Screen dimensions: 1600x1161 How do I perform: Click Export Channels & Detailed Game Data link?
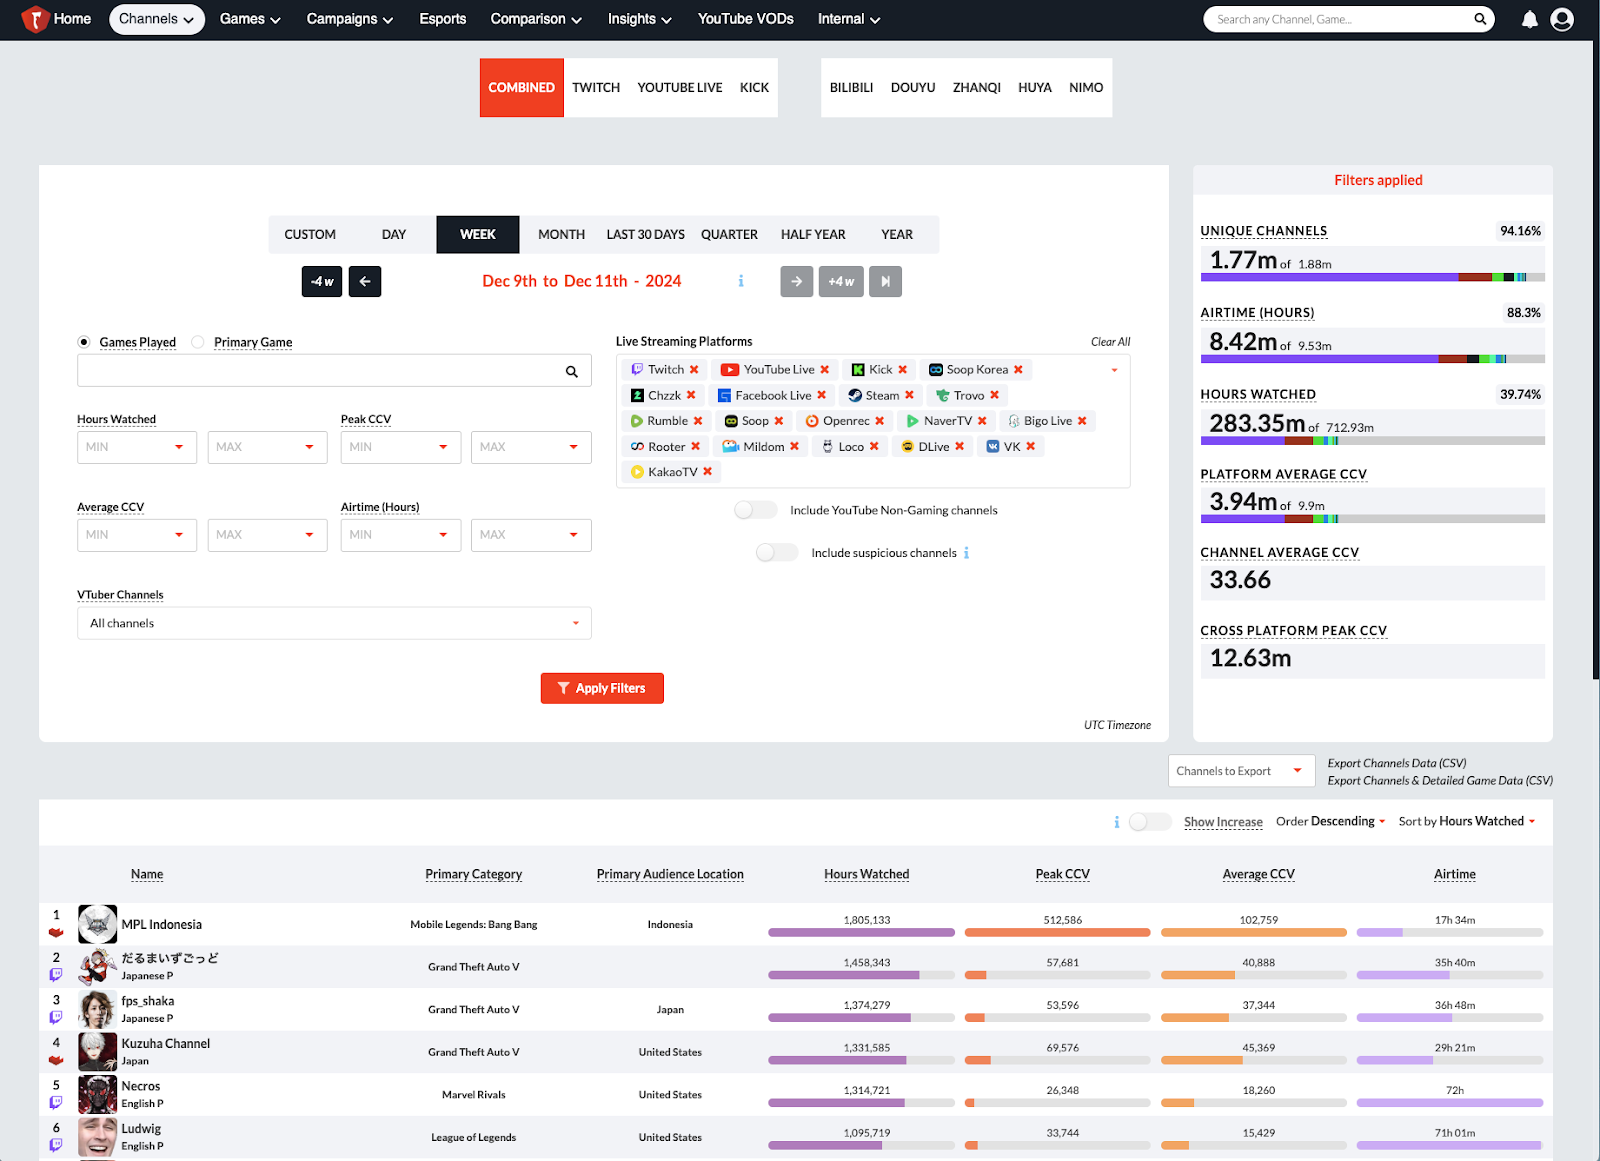point(1440,781)
